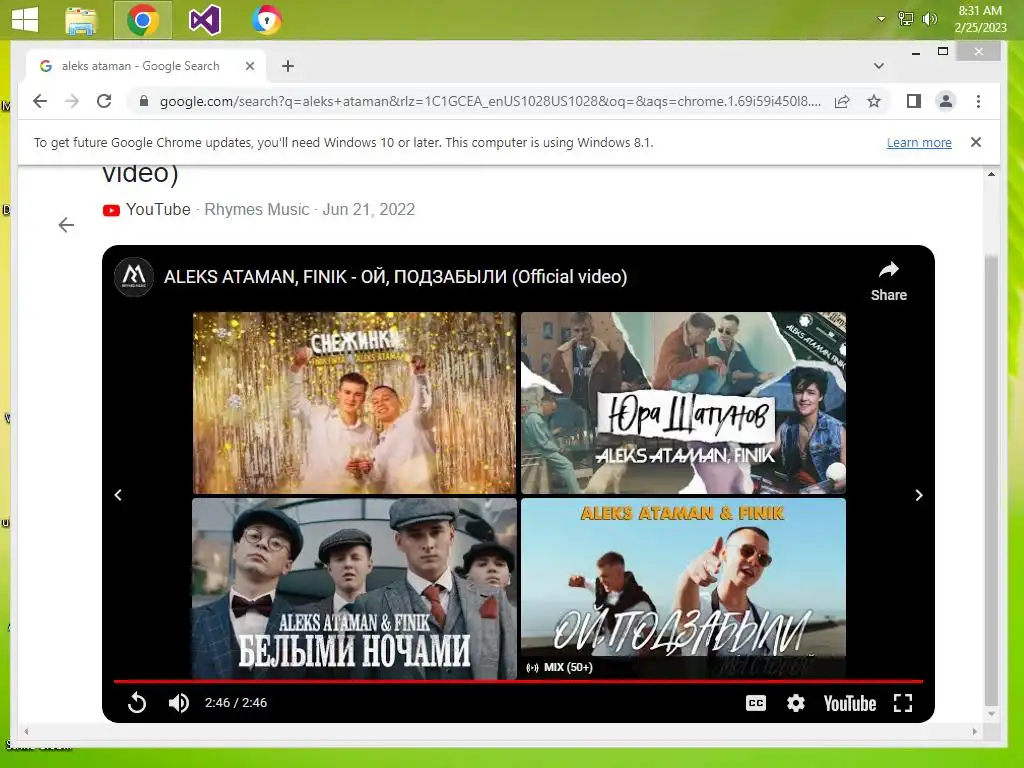The height and width of the screenshot is (768, 1024).
Task: Minimize the Chrome window
Action: click(x=916, y=52)
